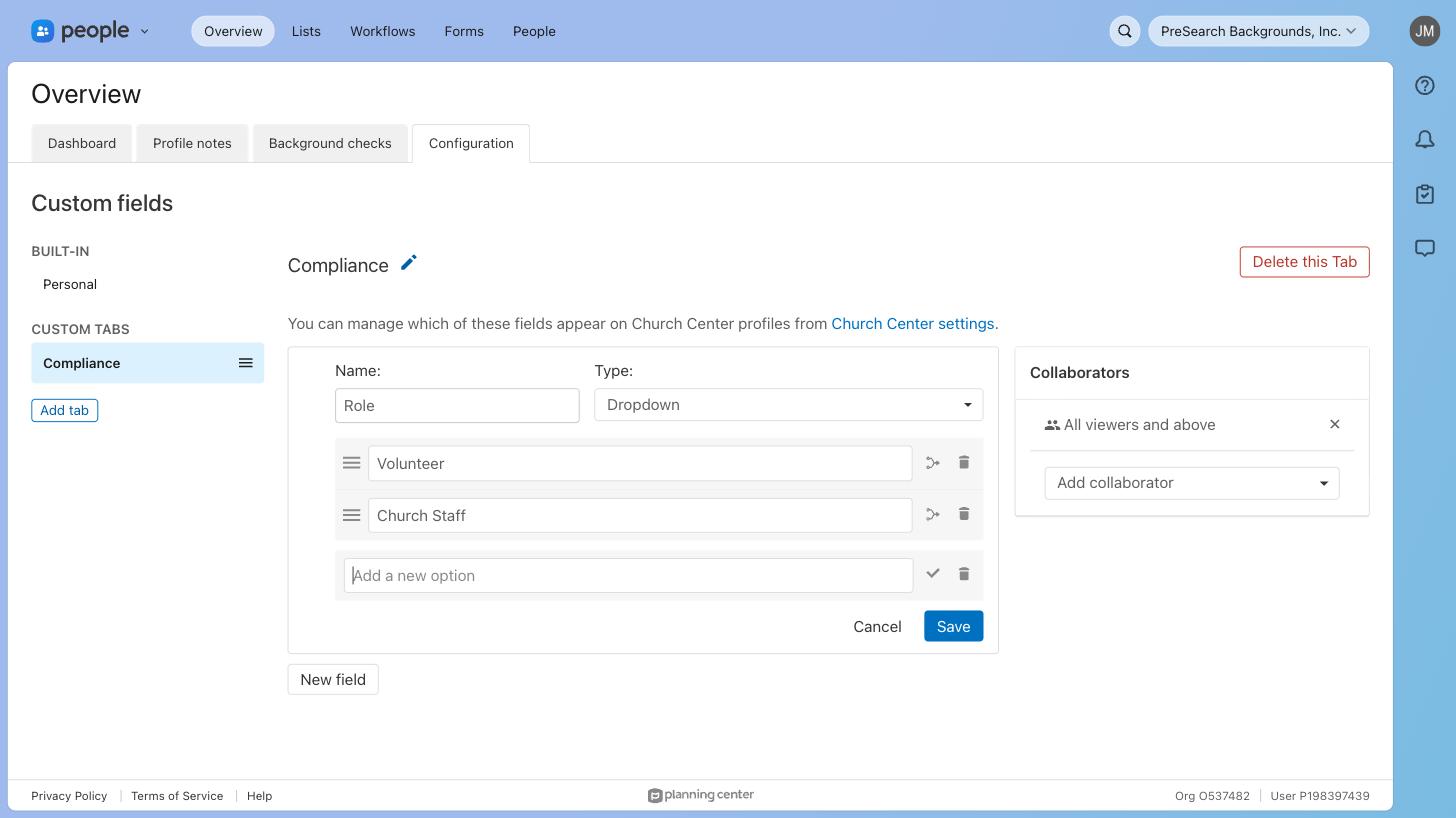
Task: Click the Volunteer option text field
Action: 640,463
